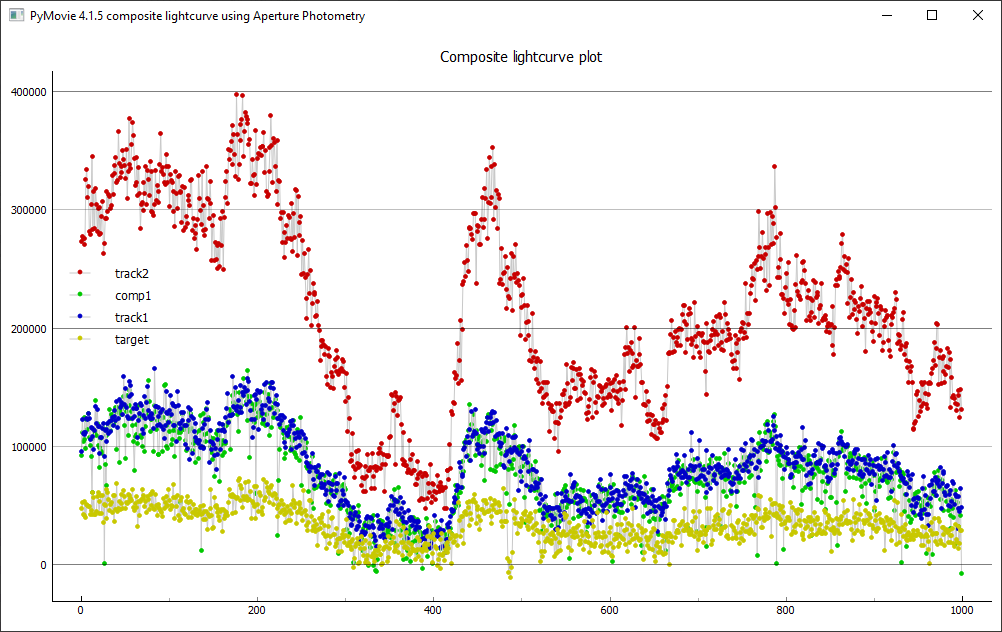Click the 200 x-axis tick label
This screenshot has width=1002, height=632.
pos(257,610)
